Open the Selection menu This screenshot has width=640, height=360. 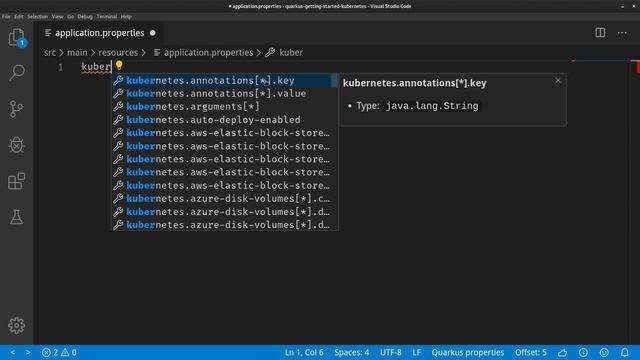pos(38,17)
